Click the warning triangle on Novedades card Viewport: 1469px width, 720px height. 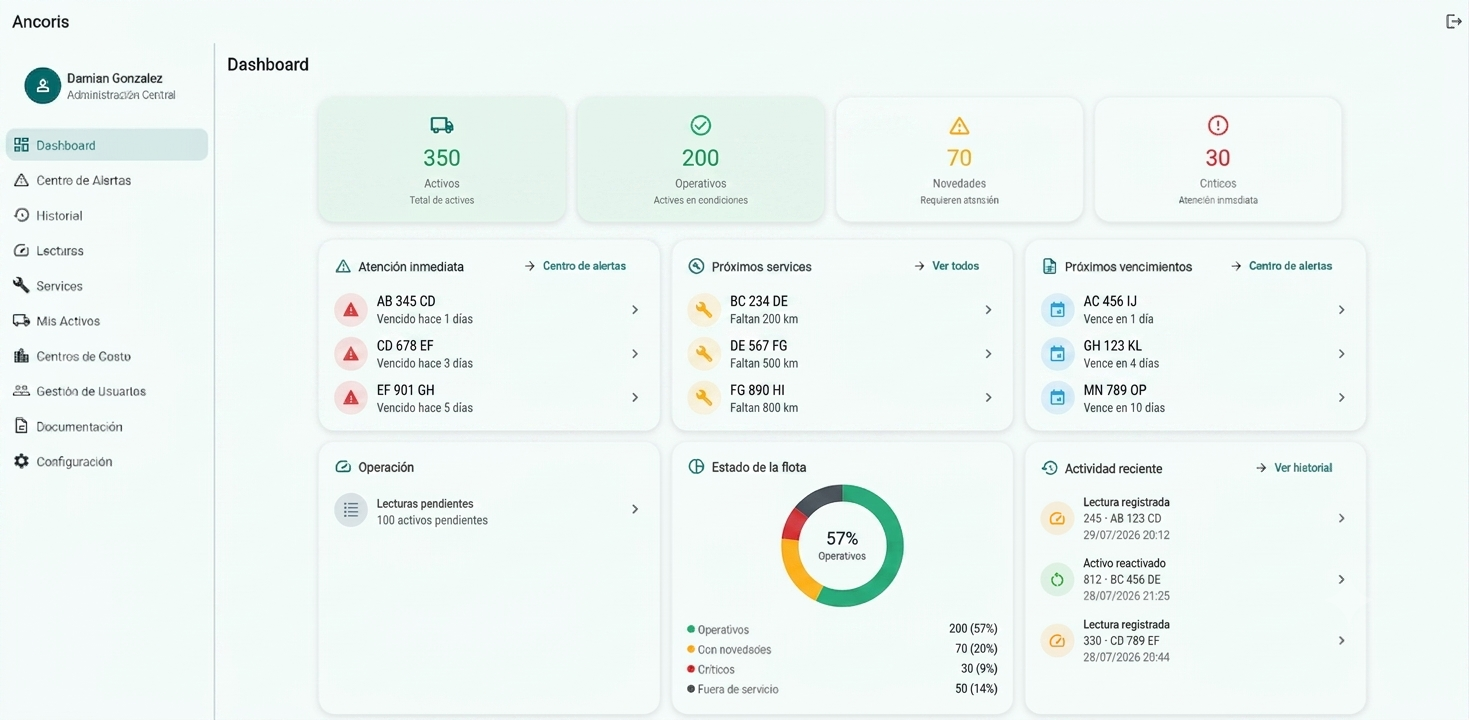(959, 126)
